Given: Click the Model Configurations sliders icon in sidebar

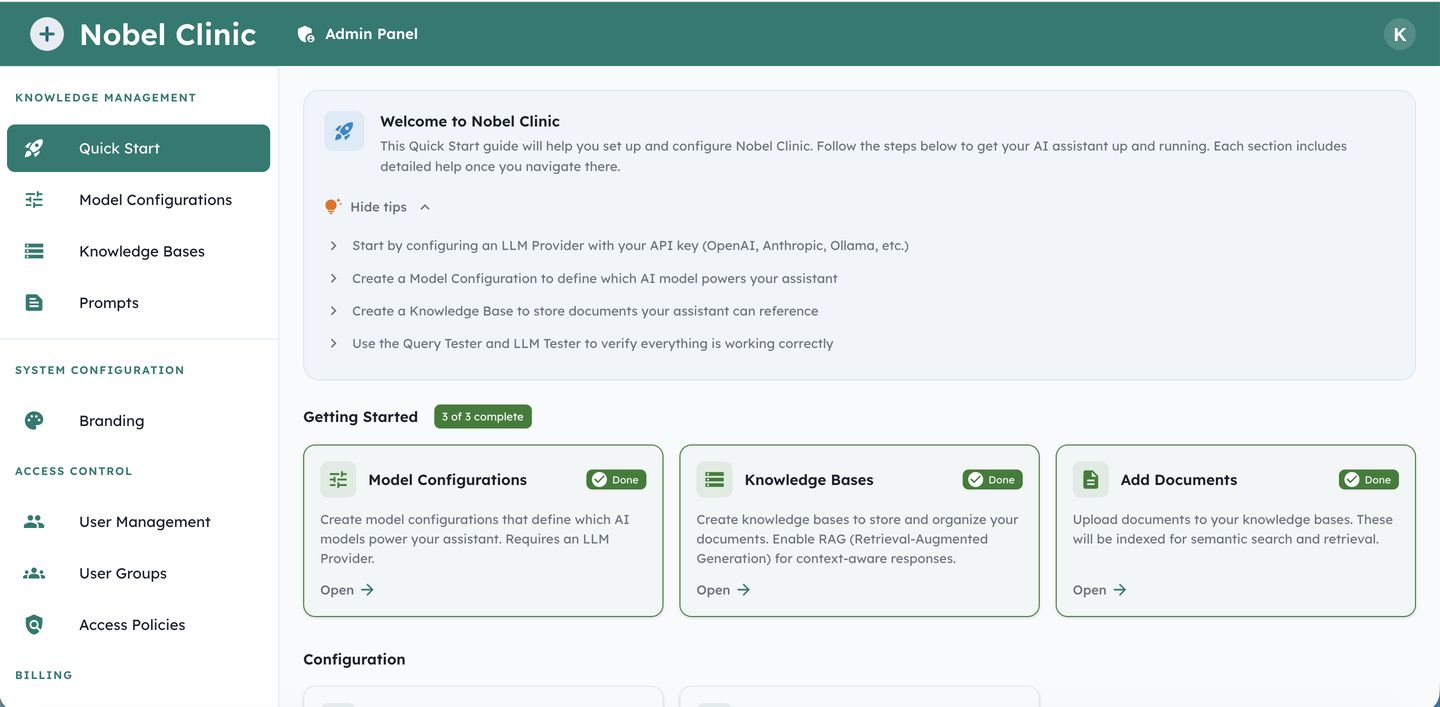Looking at the screenshot, I should [x=34, y=200].
